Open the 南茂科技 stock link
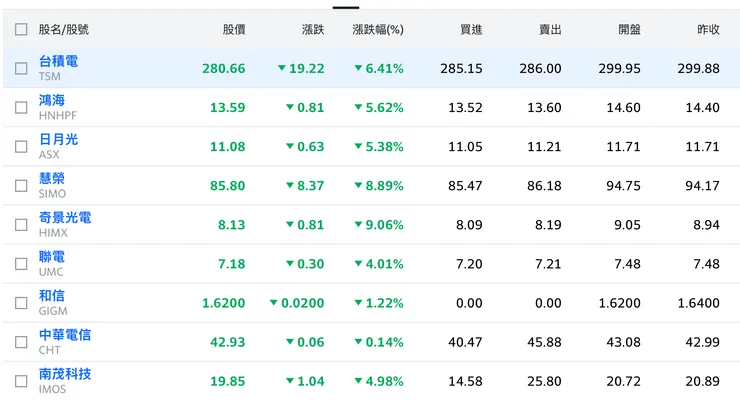The height and width of the screenshot is (400, 740). pos(65,374)
